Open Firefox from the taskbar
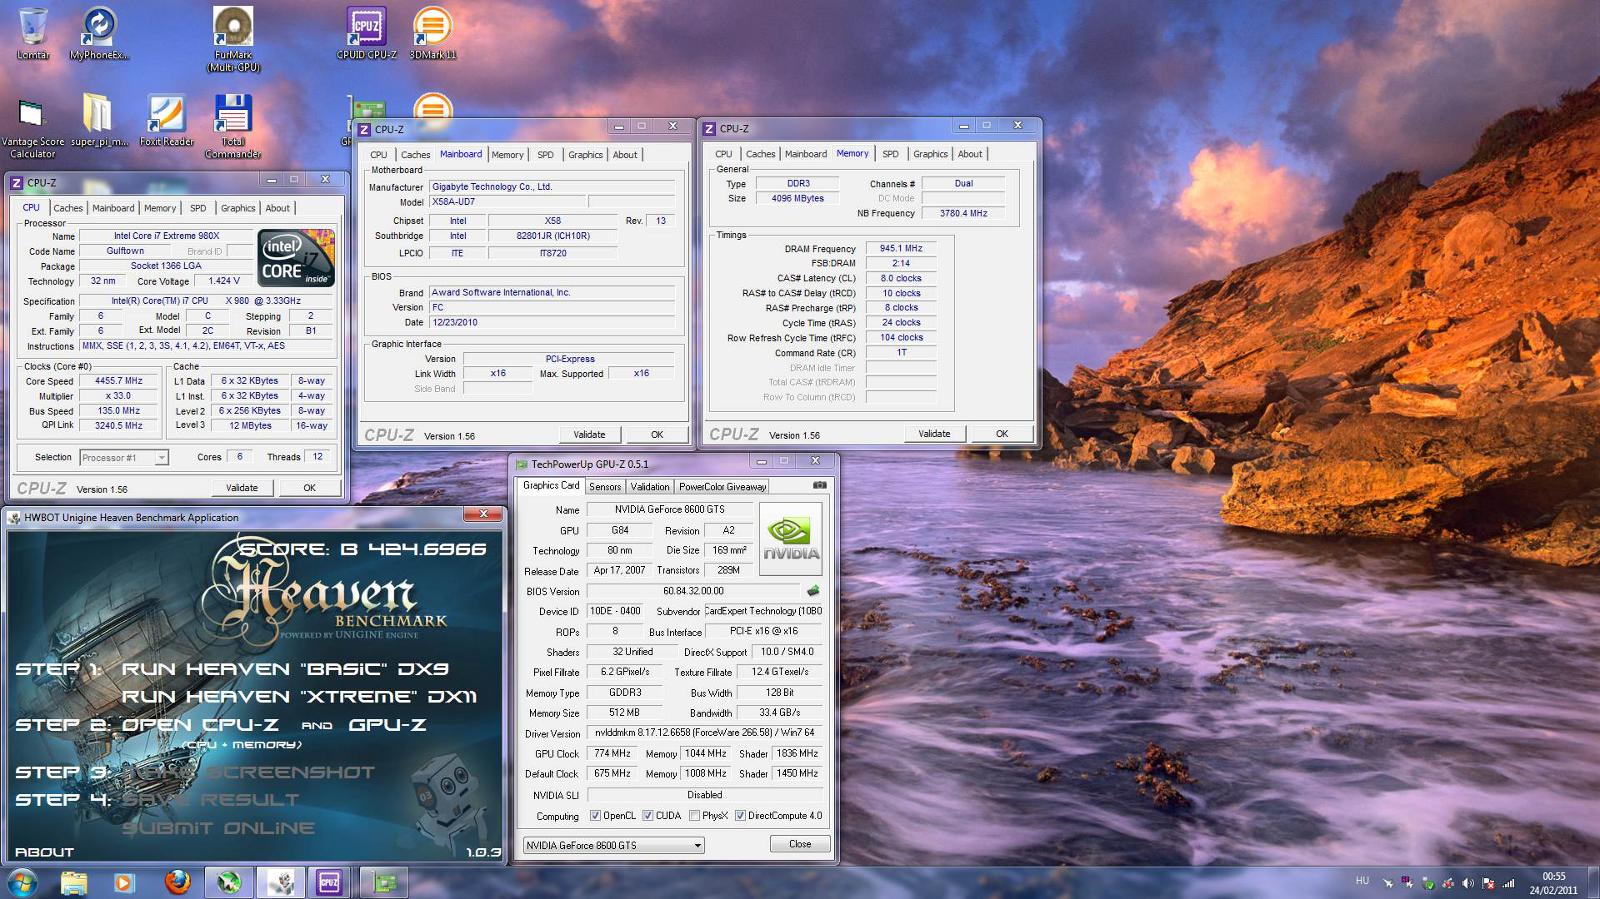This screenshot has height=899, width=1600. pyautogui.click(x=177, y=882)
